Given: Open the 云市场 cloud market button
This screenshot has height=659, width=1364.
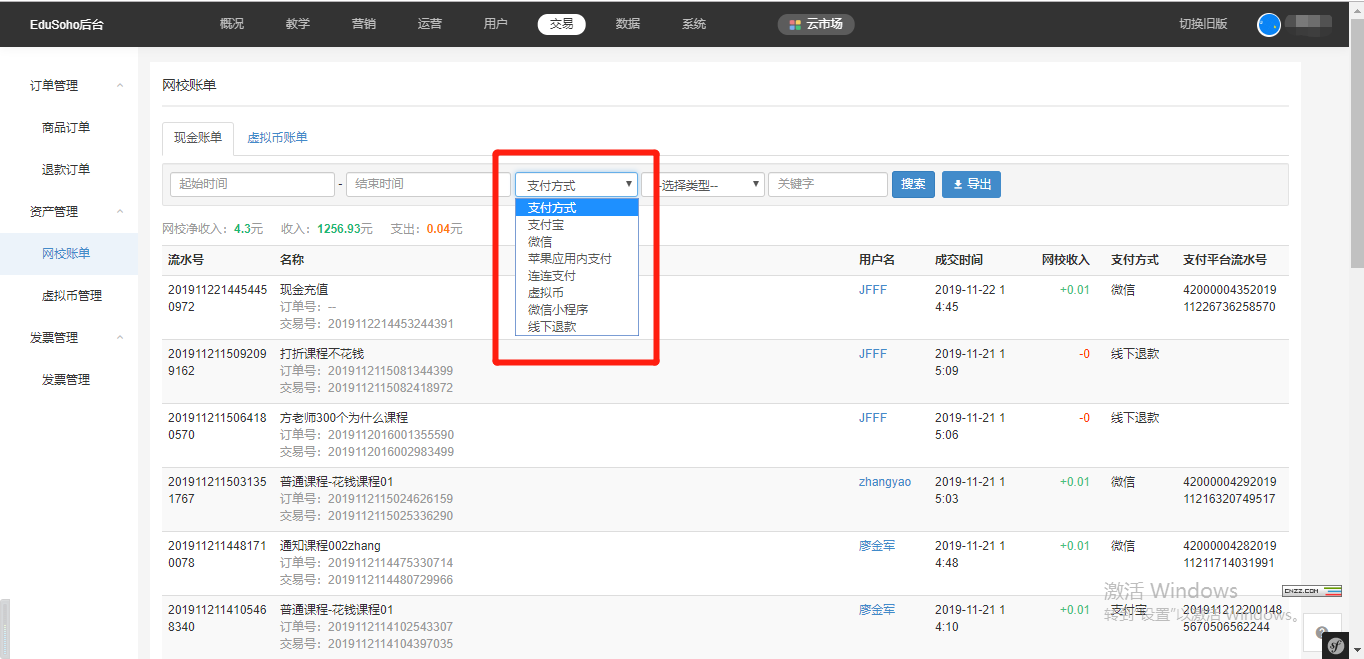Looking at the screenshot, I should click(815, 24).
